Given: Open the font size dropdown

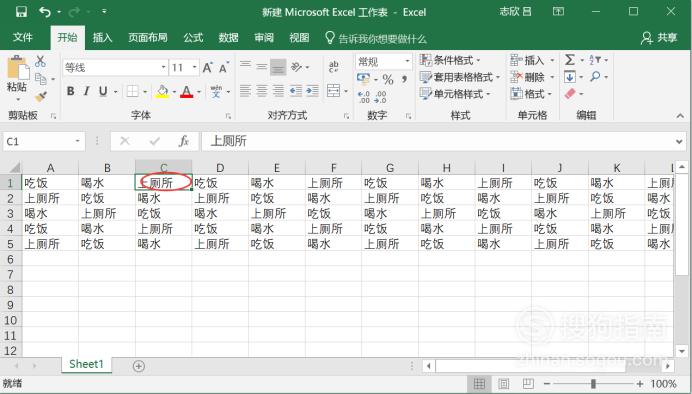Looking at the screenshot, I should 195,68.
